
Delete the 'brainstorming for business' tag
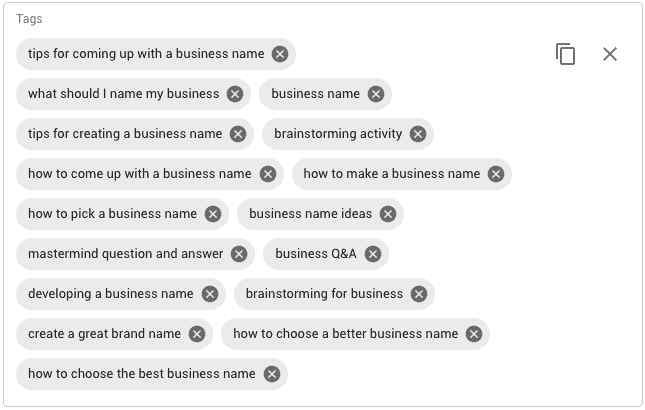click(419, 294)
